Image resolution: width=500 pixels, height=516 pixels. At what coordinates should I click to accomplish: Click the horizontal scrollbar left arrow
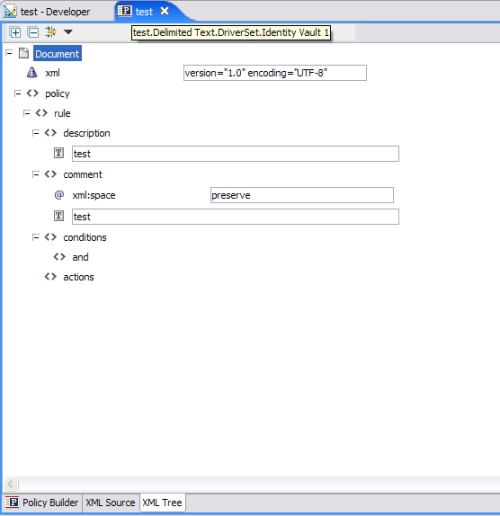(11, 484)
